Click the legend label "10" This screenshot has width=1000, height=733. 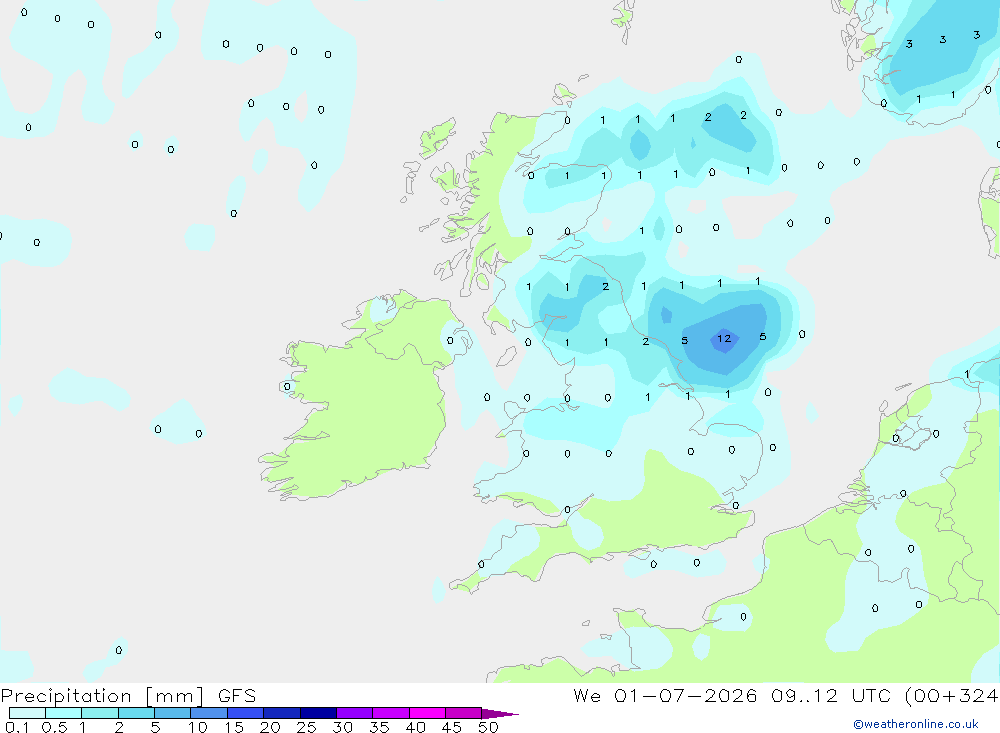coord(198,727)
